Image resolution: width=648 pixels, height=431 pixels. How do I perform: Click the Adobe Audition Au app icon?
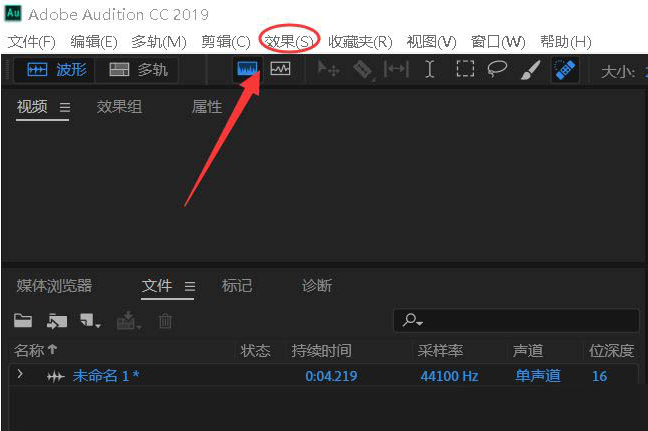[13, 13]
